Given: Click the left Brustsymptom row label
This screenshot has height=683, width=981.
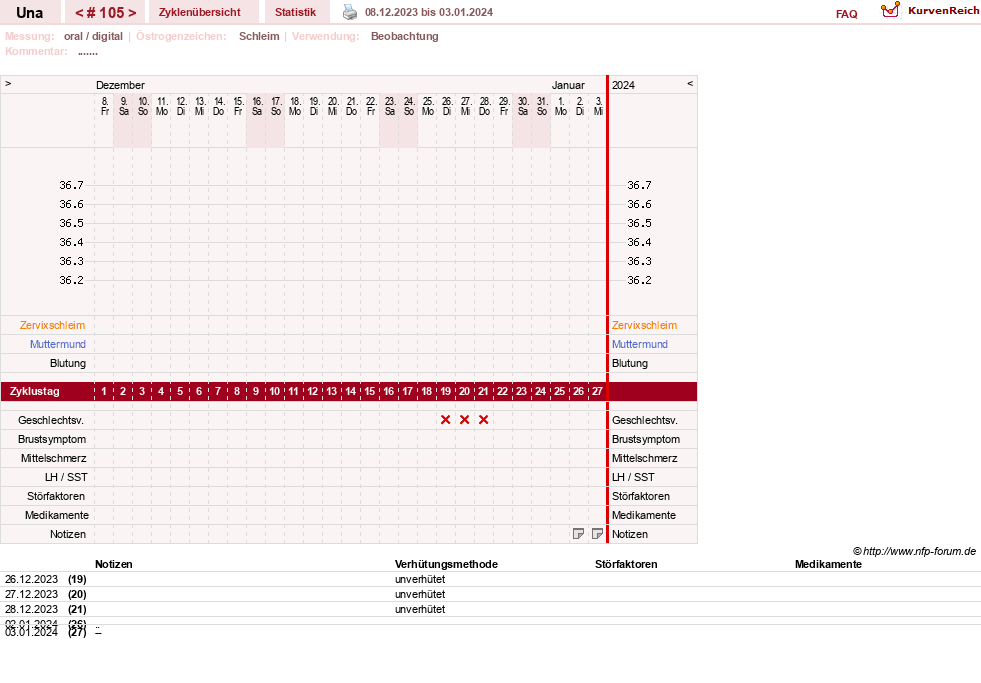Looking at the screenshot, I should [52, 439].
